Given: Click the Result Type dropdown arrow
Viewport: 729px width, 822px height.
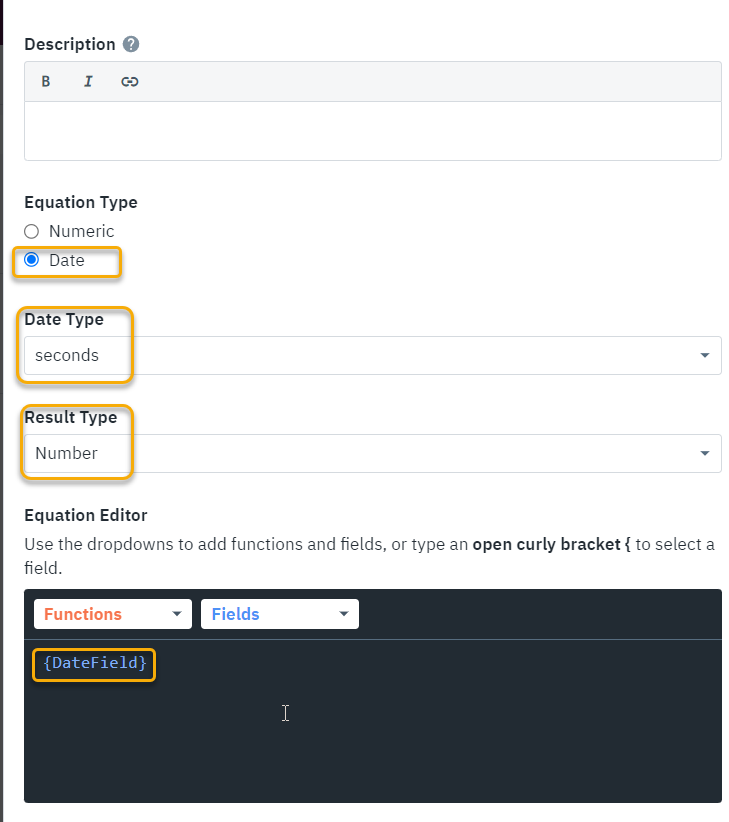Looking at the screenshot, I should 705,453.
